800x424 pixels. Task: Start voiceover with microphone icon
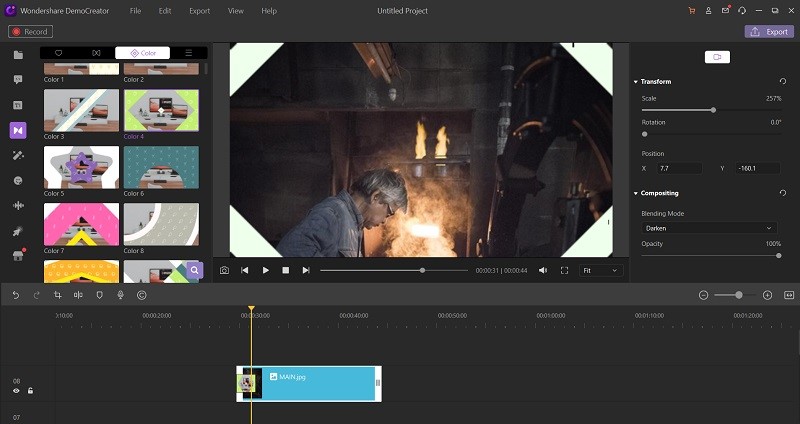pyautogui.click(x=120, y=295)
